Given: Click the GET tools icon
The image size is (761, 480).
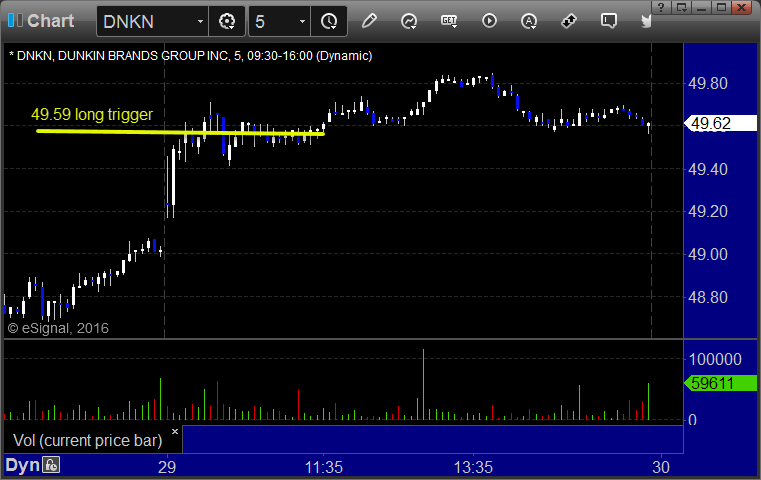Looking at the screenshot, I should tap(449, 21).
